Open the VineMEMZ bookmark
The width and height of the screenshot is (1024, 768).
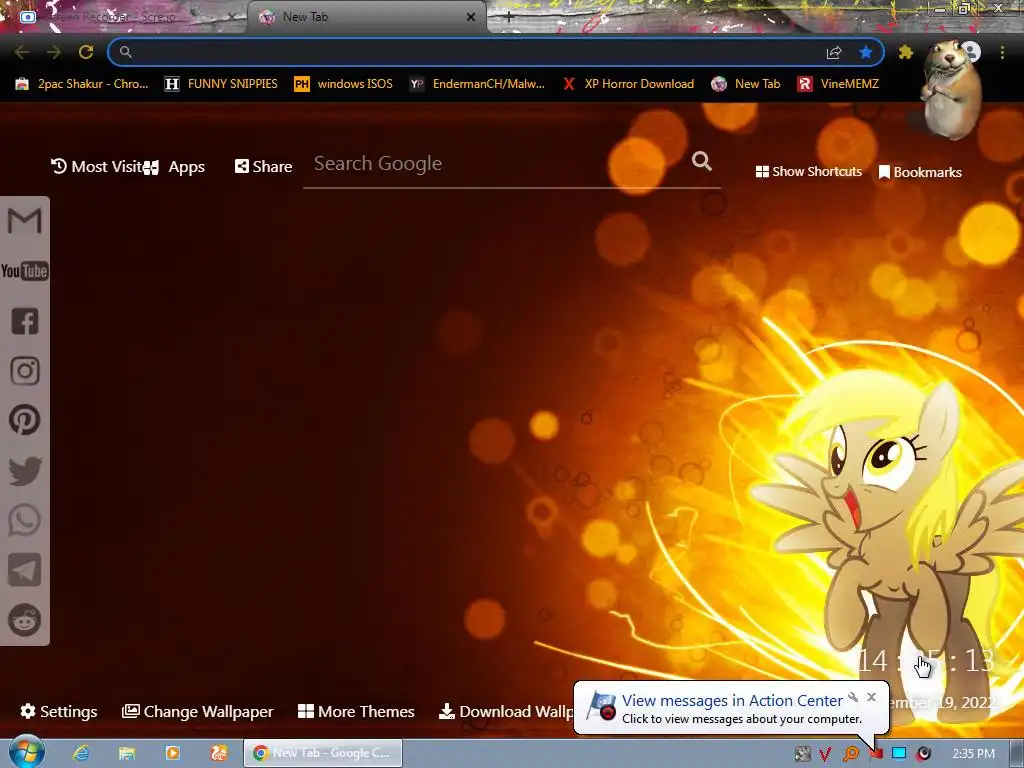pos(838,84)
